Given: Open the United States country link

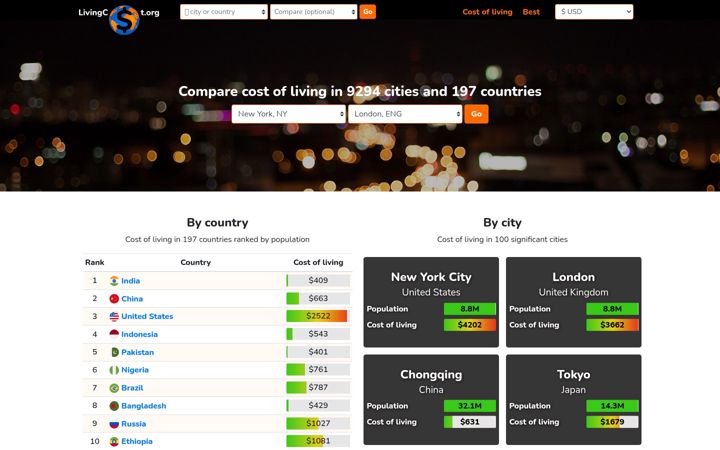Looking at the screenshot, I should tap(147, 316).
